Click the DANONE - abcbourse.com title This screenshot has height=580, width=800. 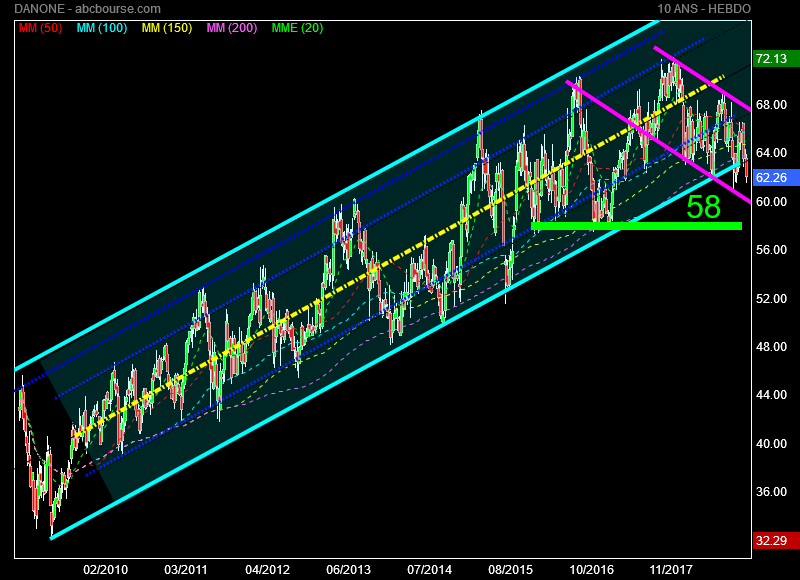click(87, 9)
